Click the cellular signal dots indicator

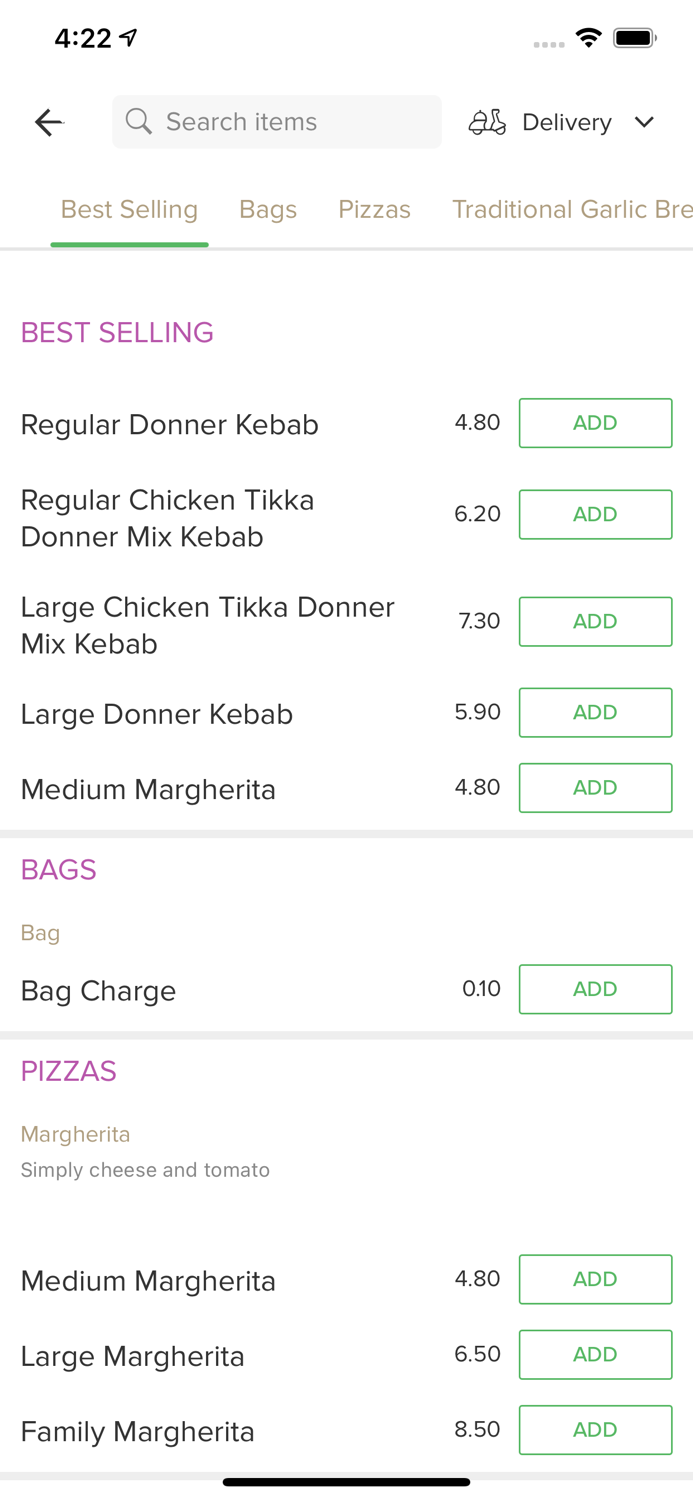549,44
